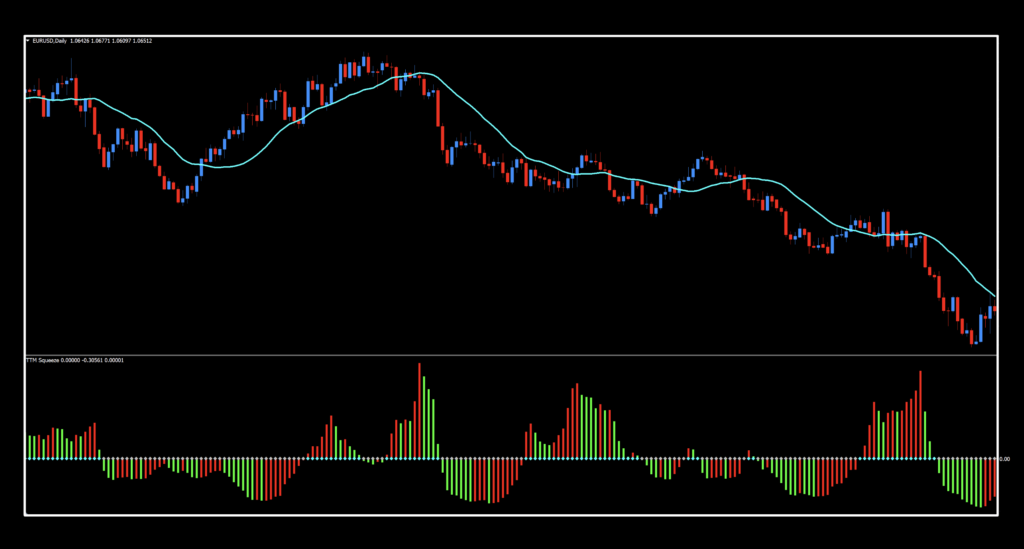Click the right end of the moving average line
This screenshot has height=549, width=1024.
click(x=994, y=294)
